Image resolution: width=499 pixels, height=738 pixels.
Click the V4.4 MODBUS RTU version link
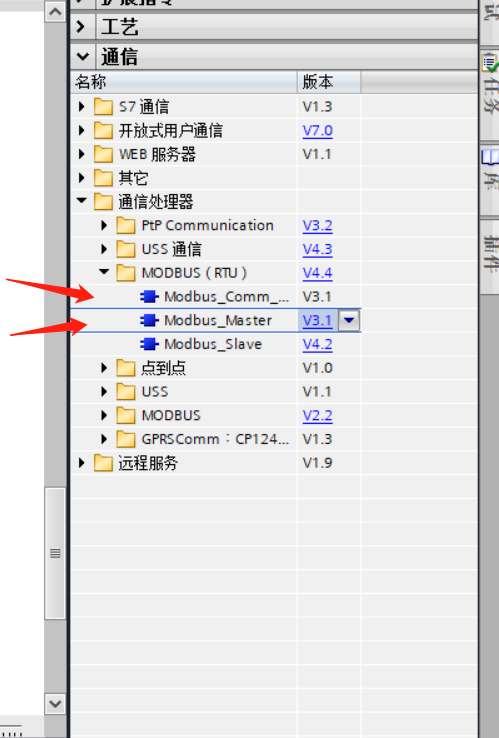click(x=317, y=273)
